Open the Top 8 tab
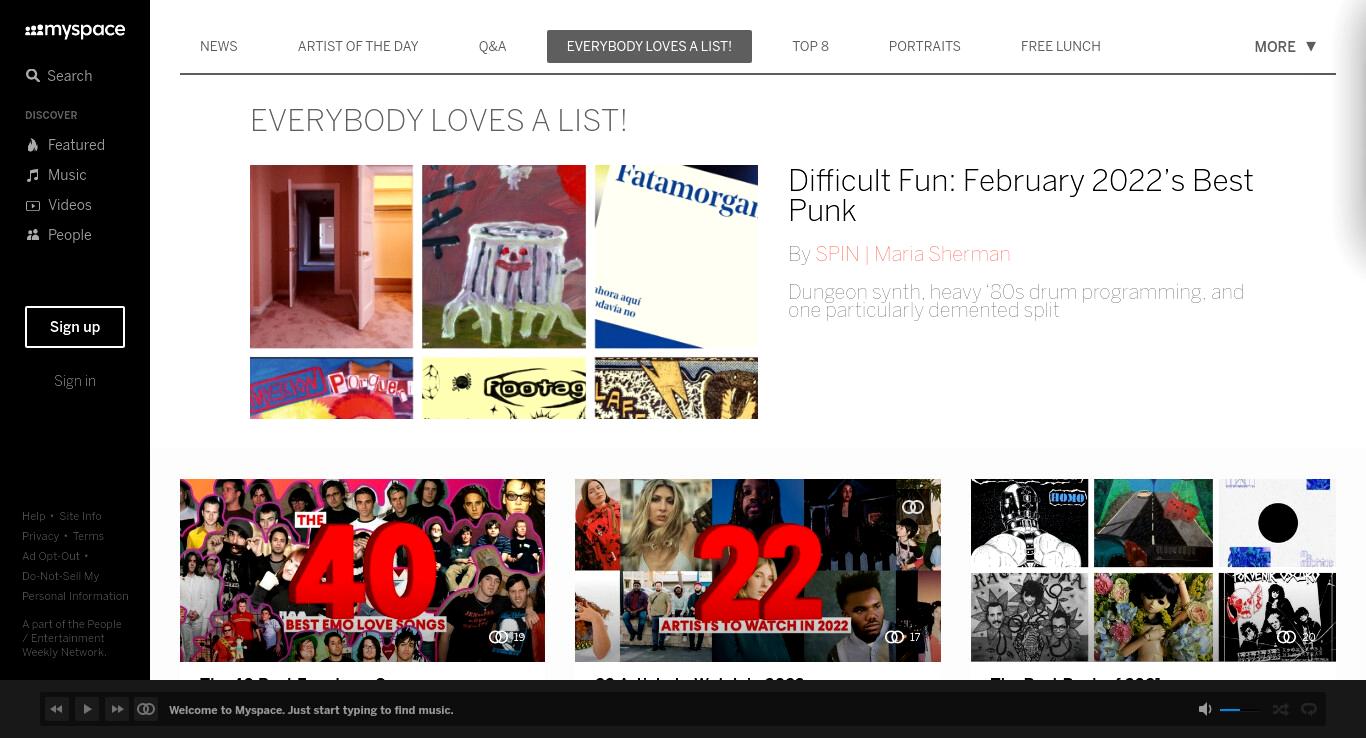1366x738 pixels. pyautogui.click(x=810, y=46)
